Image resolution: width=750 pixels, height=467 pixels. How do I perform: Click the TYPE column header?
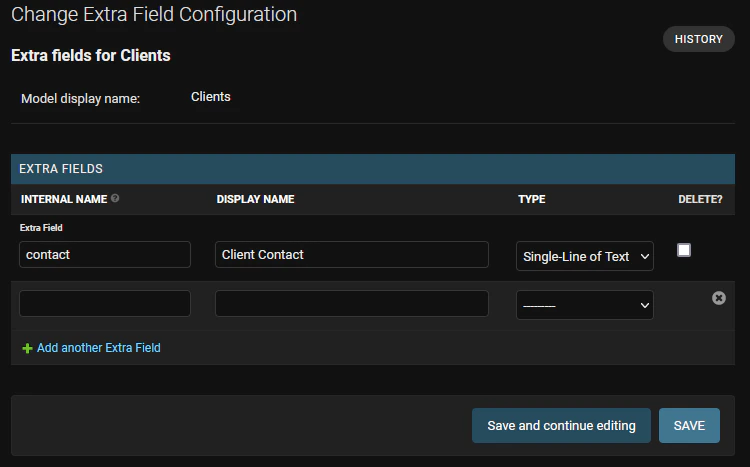point(531,199)
